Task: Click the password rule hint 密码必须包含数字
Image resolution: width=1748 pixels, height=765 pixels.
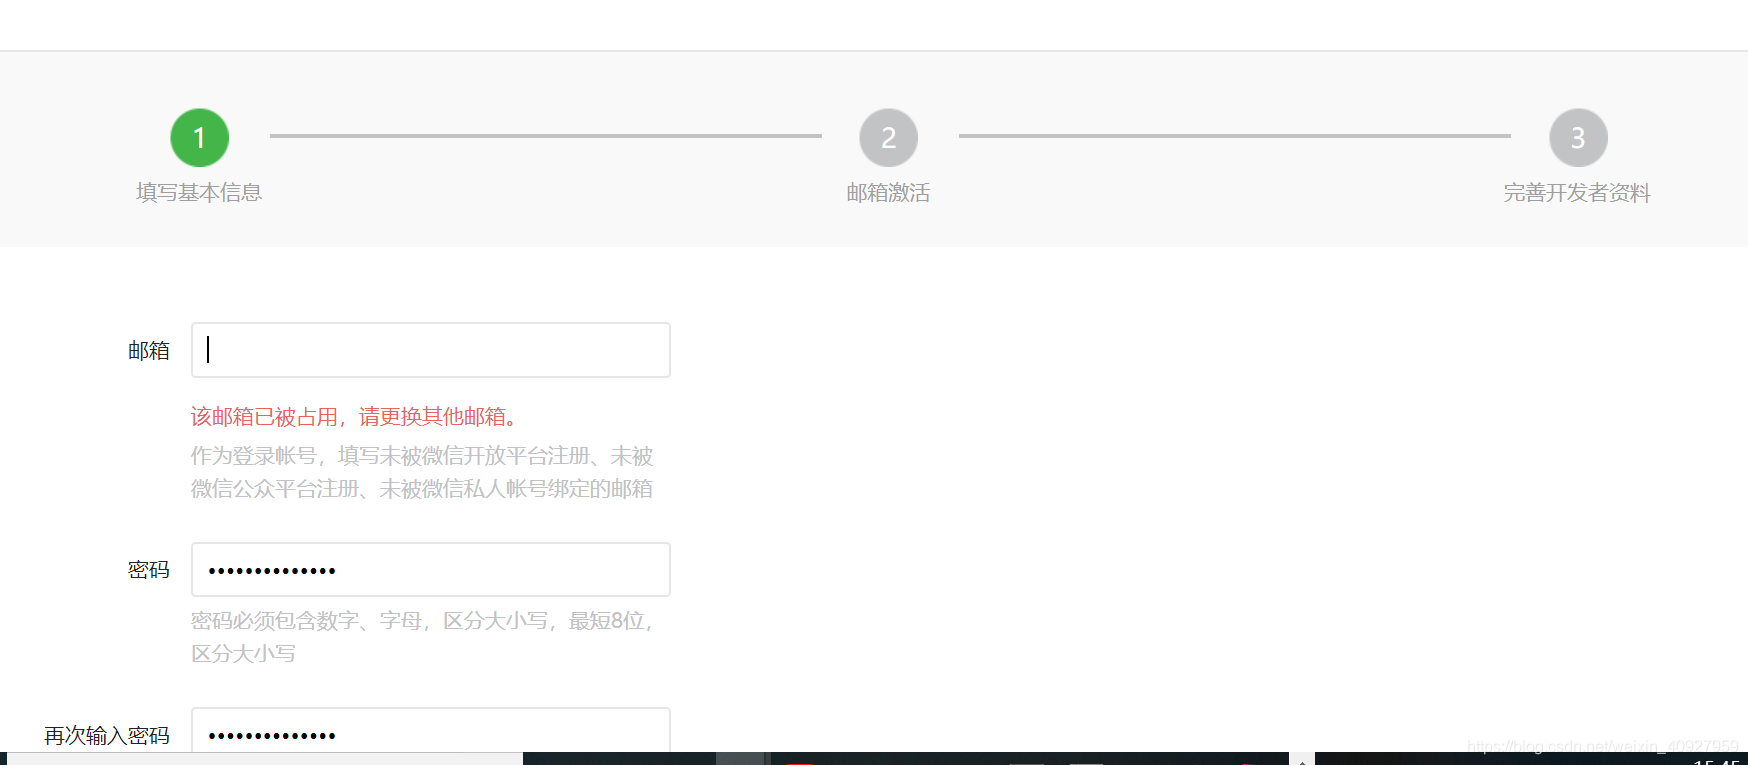Action: [422, 637]
